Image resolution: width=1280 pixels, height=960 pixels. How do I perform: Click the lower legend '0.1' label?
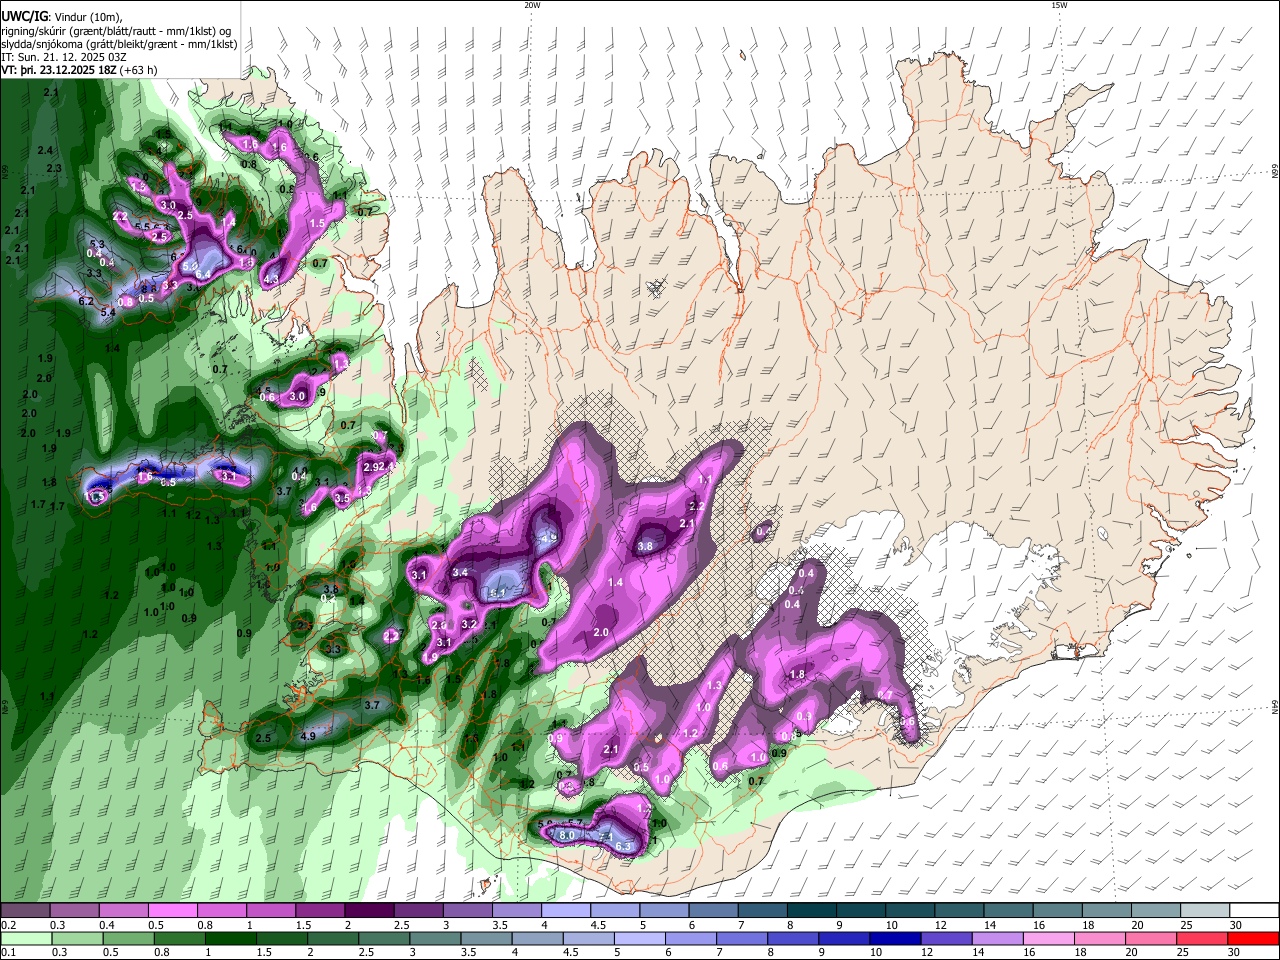pyautogui.click(x=8, y=953)
